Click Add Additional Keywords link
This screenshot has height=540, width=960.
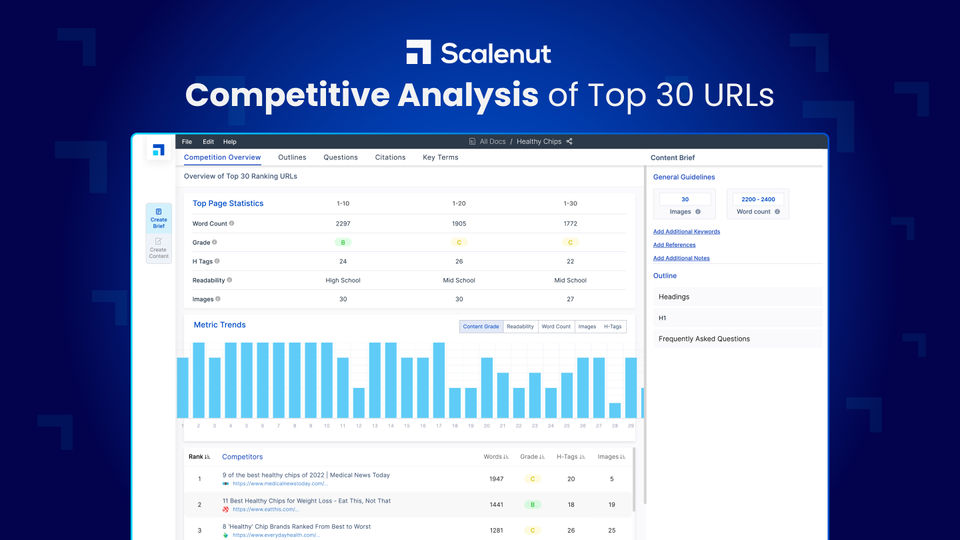686,231
